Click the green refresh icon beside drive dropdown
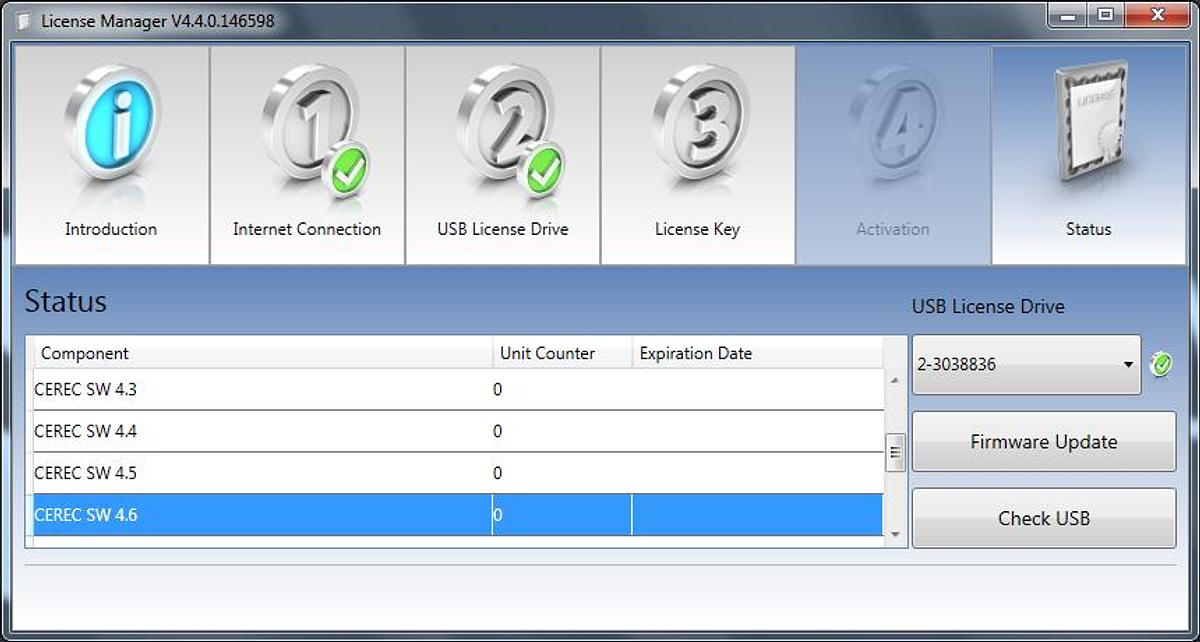The image size is (1200, 642). pos(1161,364)
